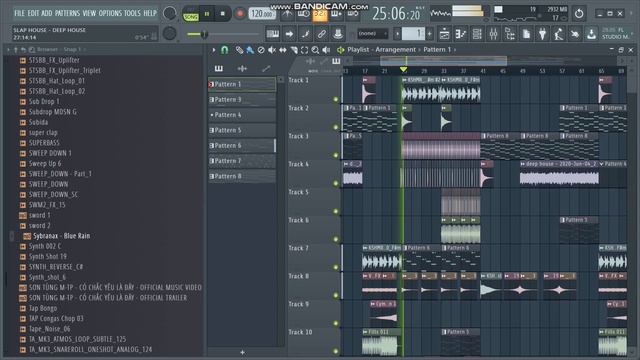Click the circular refresh icon near CPU meter

click(579, 14)
